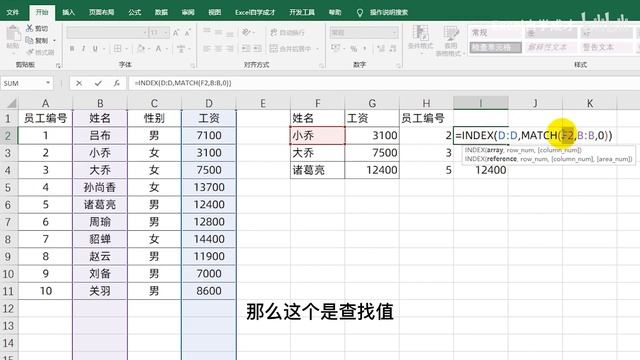Click the Decrease Font Size icon

coord(188,33)
